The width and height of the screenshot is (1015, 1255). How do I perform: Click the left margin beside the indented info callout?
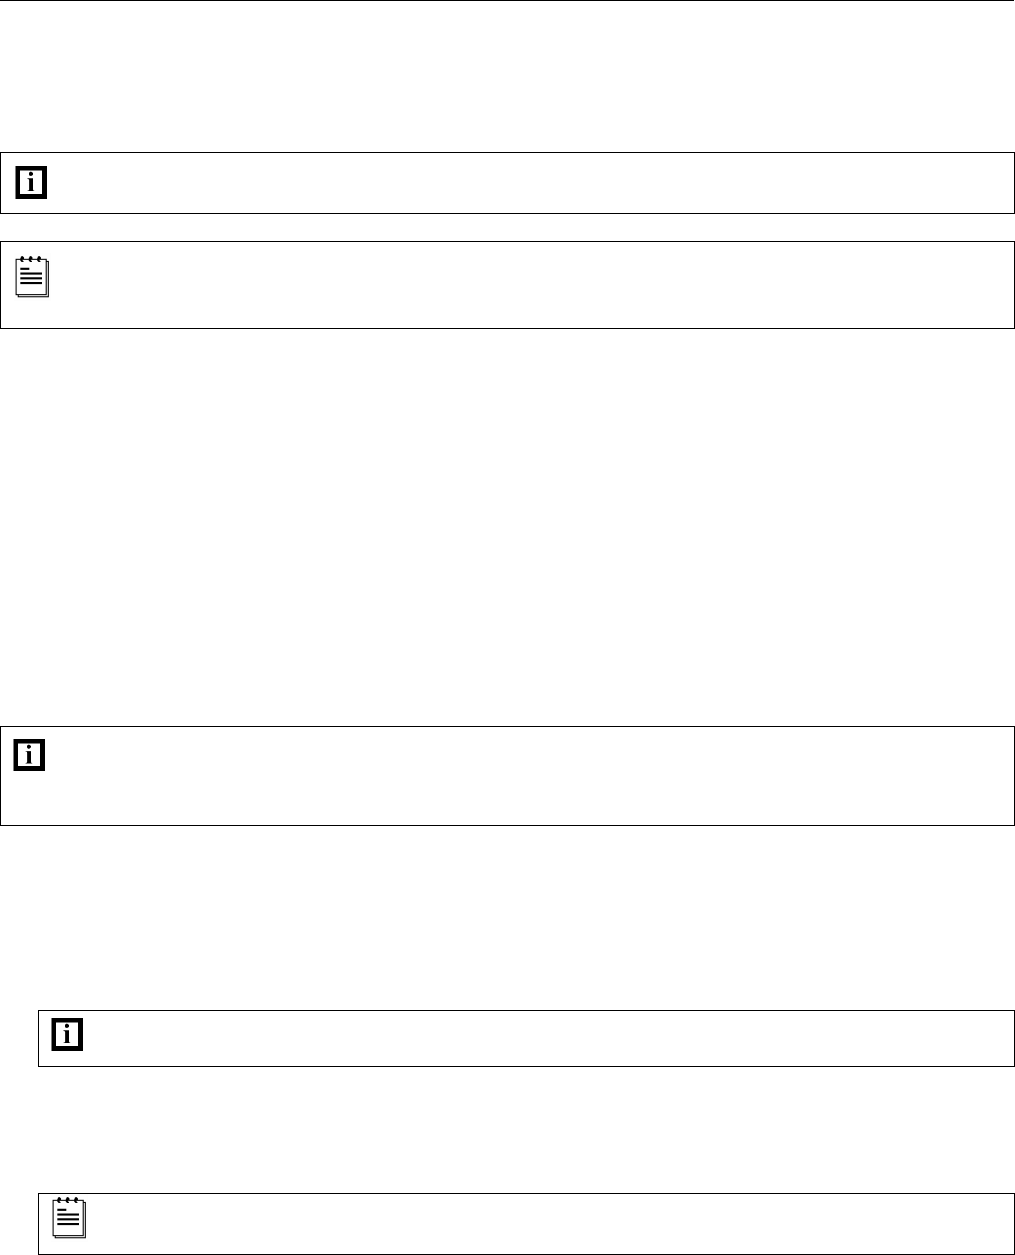[18, 1038]
